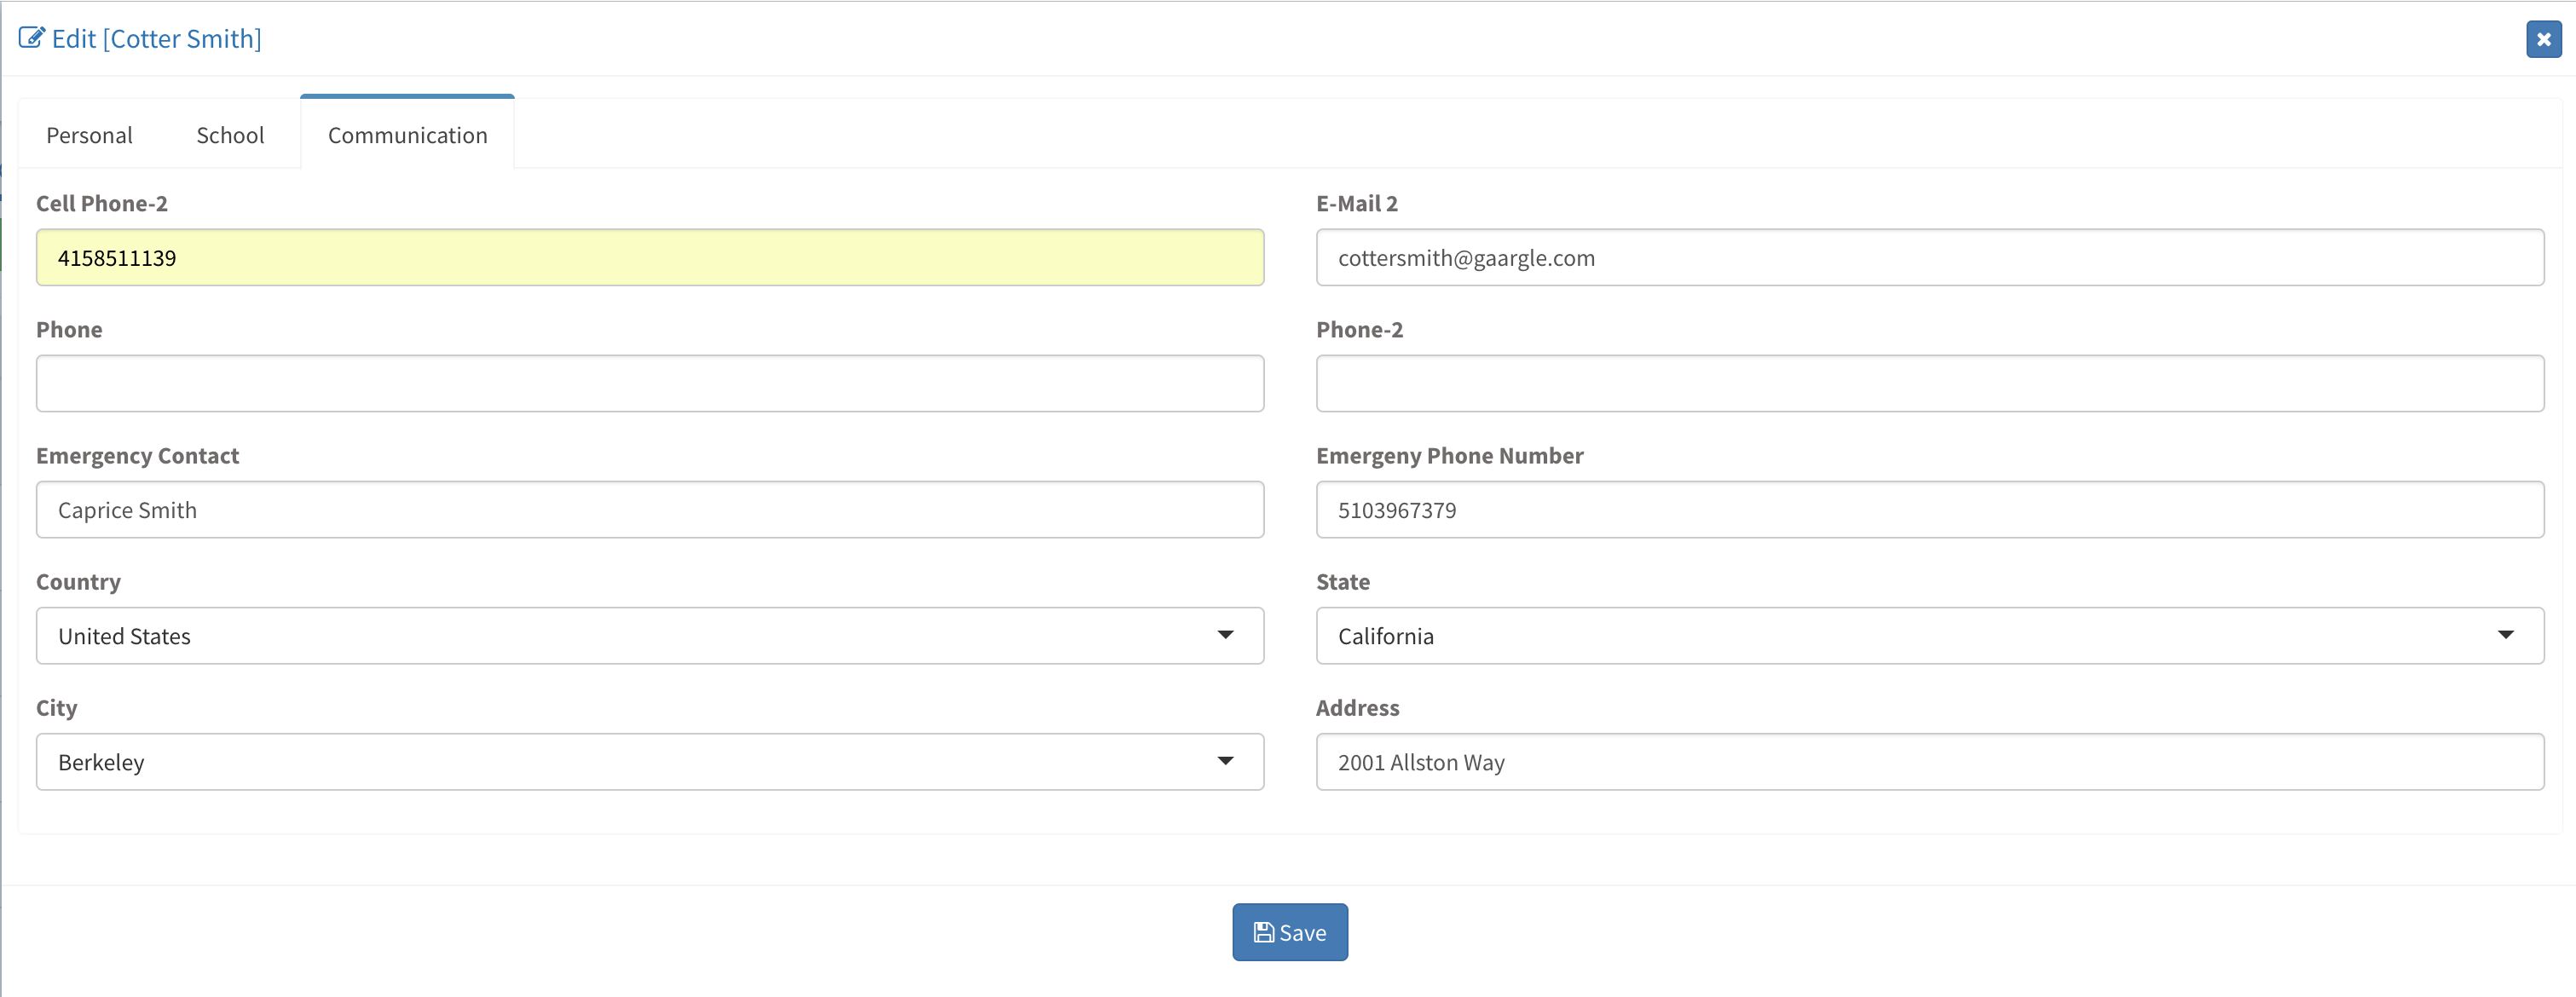The width and height of the screenshot is (2576, 997).
Task: Click the Cell Phone-2 input field
Action: click(650, 258)
